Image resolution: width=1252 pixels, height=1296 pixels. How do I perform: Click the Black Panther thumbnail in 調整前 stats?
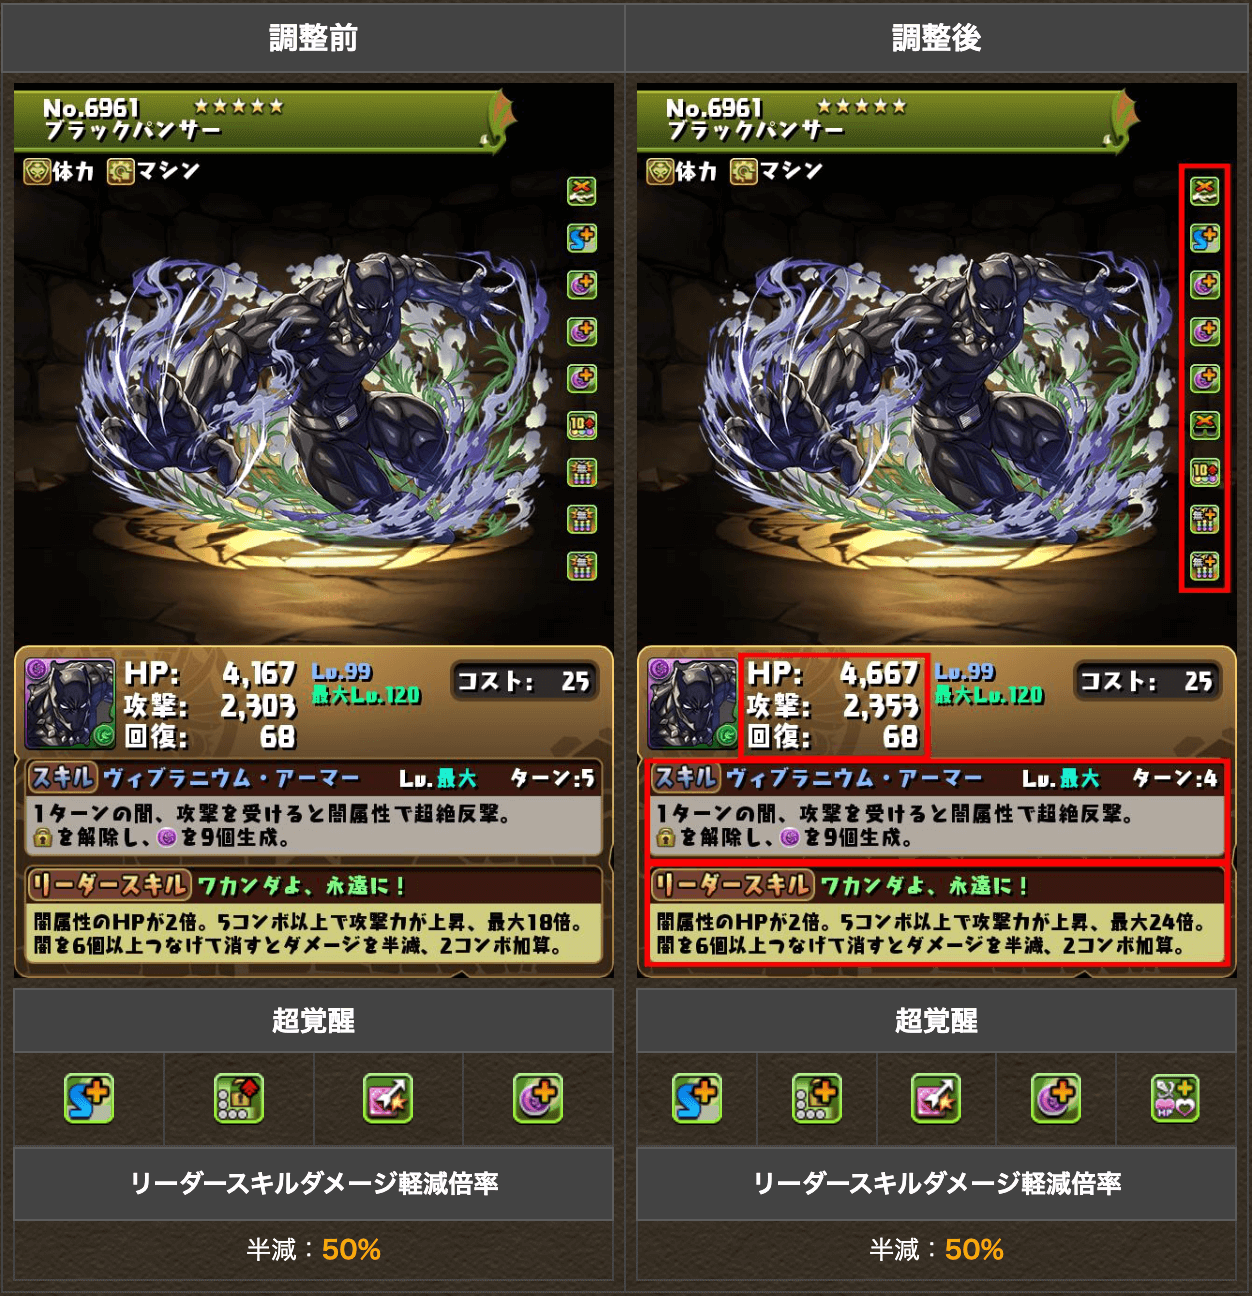tap(70, 703)
